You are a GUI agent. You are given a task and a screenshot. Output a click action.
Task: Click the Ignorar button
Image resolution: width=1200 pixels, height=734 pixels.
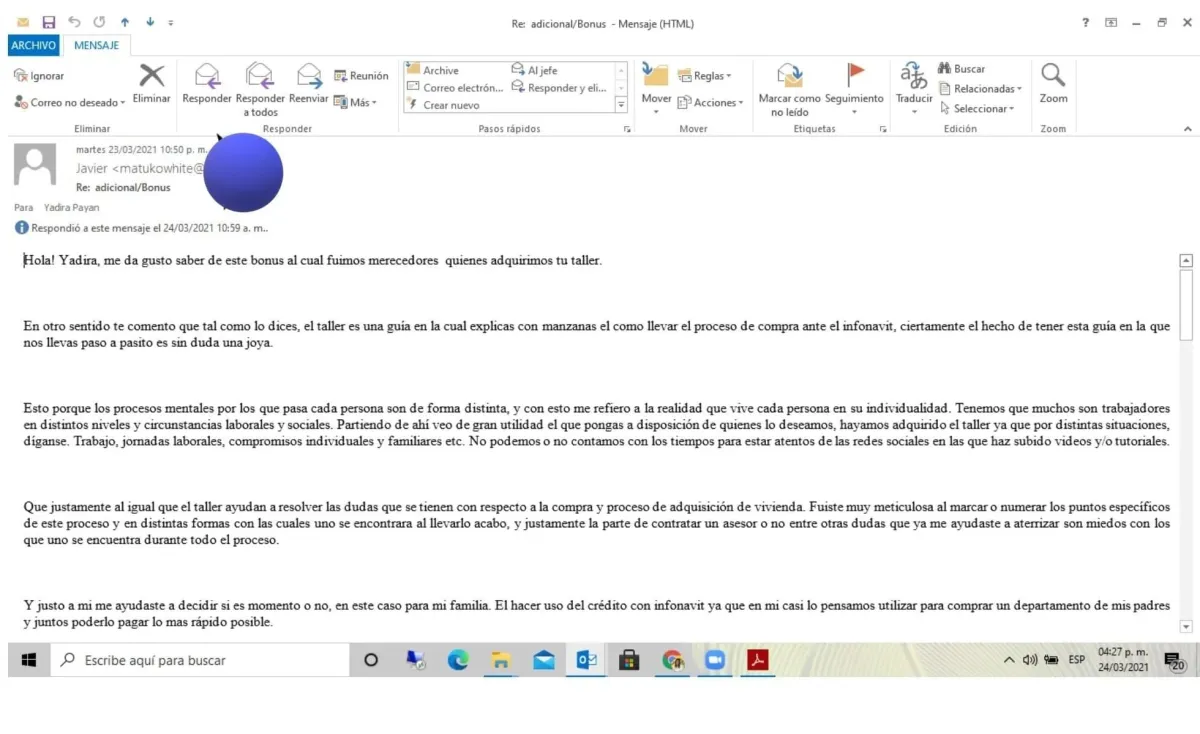tap(39, 76)
